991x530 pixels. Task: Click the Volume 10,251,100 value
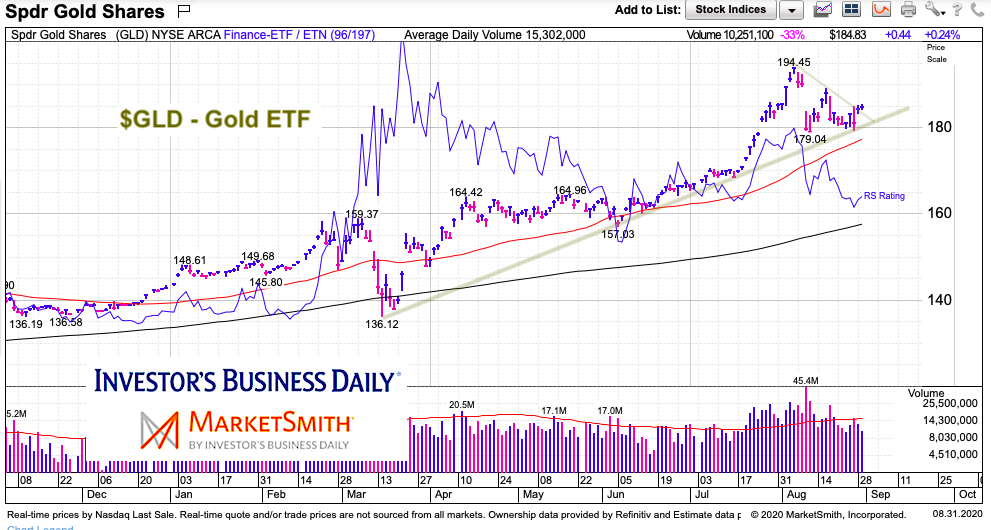[729, 35]
